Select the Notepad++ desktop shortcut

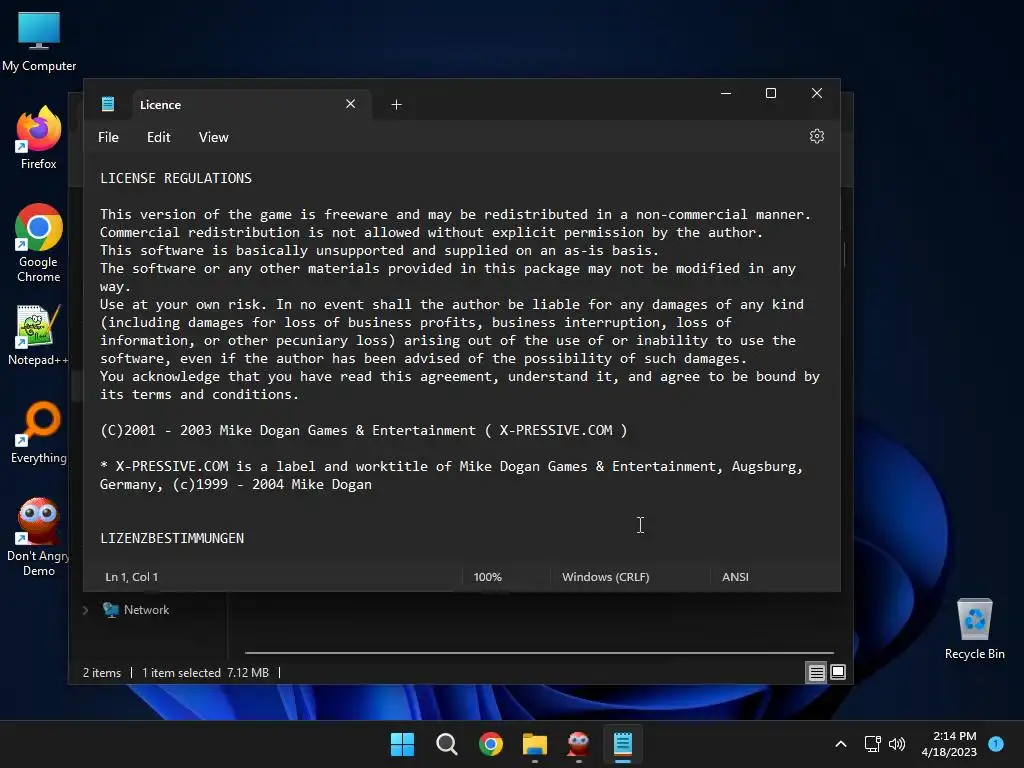point(39,335)
